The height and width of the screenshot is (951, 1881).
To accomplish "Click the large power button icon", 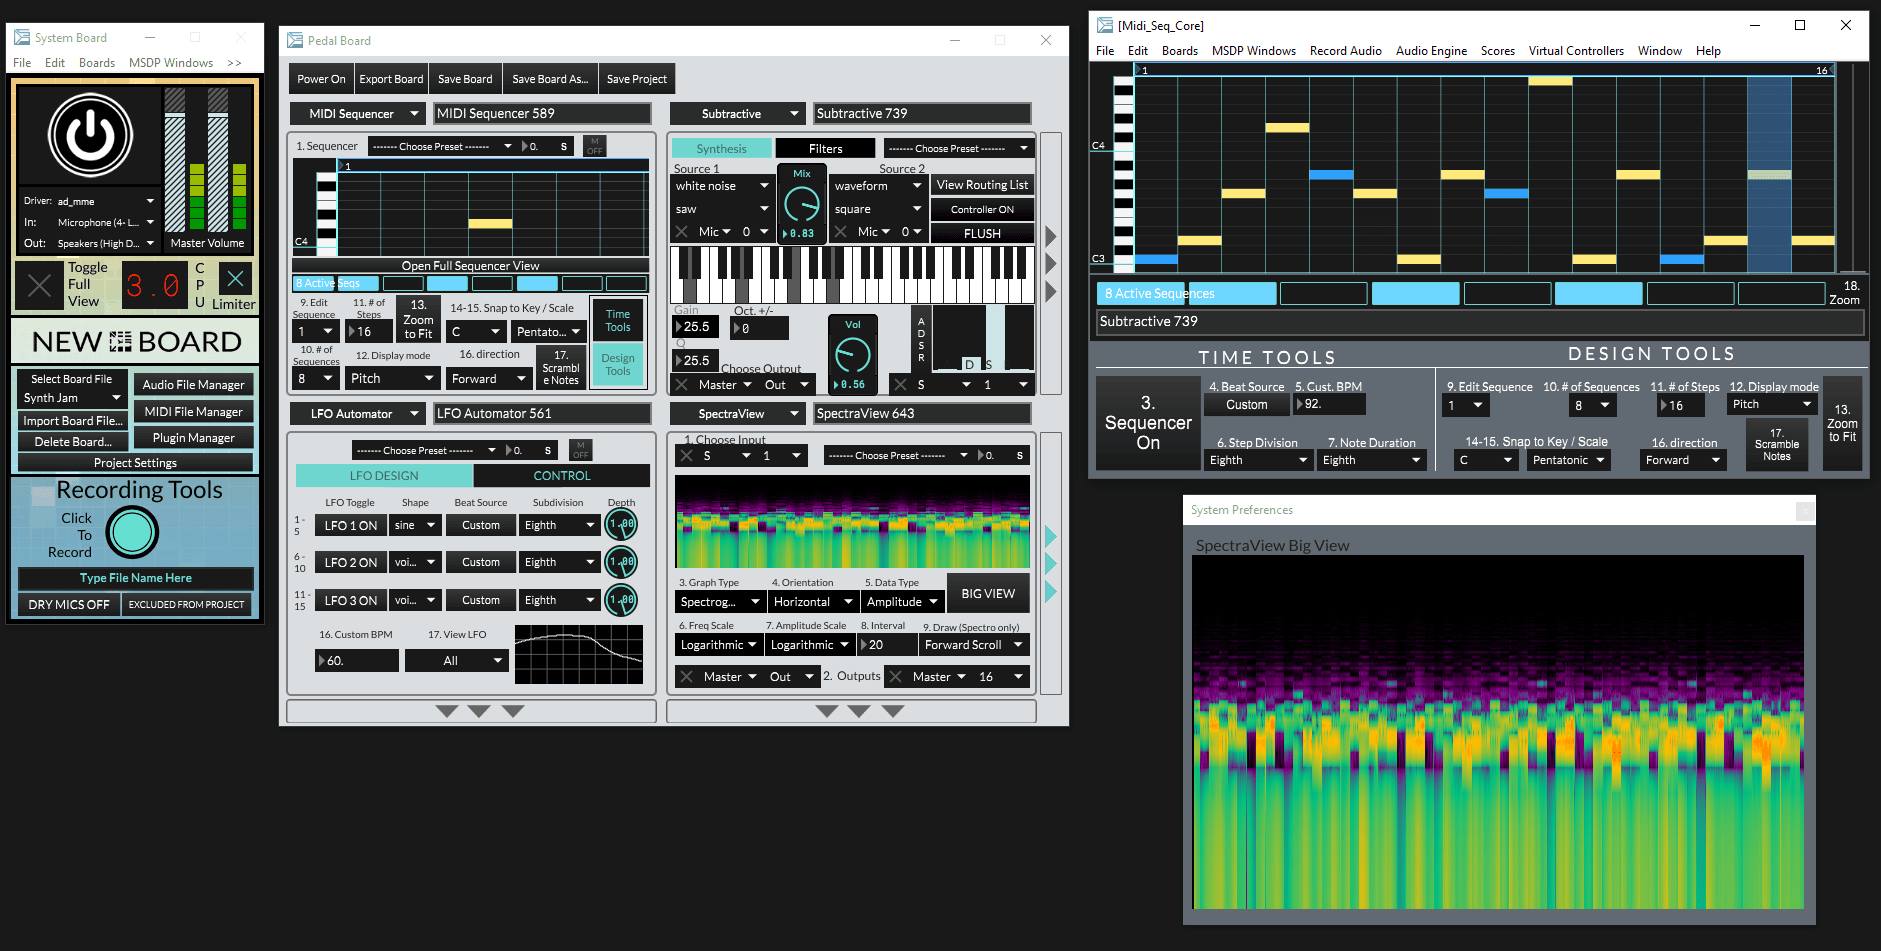I will click(90, 136).
